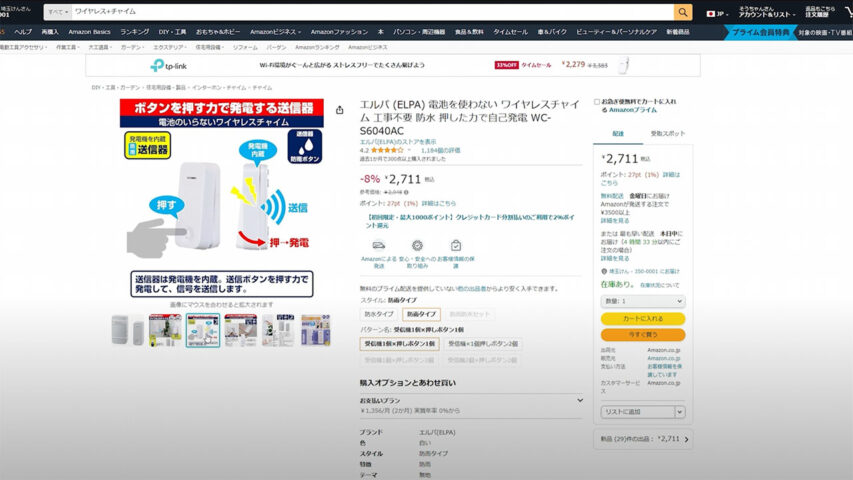Click the safety initiatives gear icon

coord(417,245)
